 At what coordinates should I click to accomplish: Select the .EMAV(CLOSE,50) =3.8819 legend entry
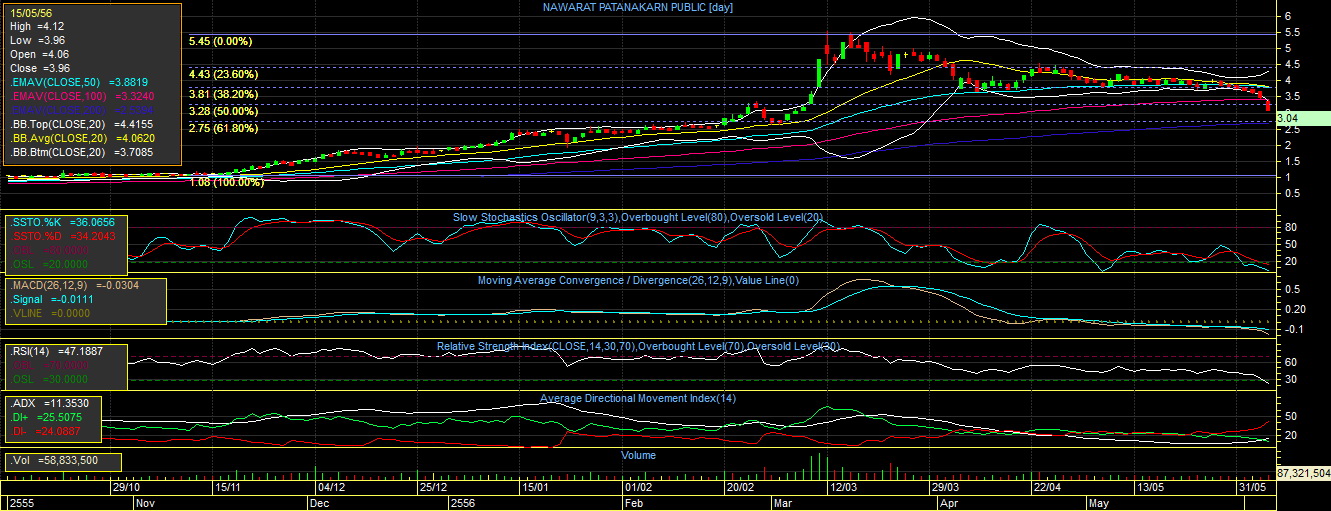click(x=79, y=82)
